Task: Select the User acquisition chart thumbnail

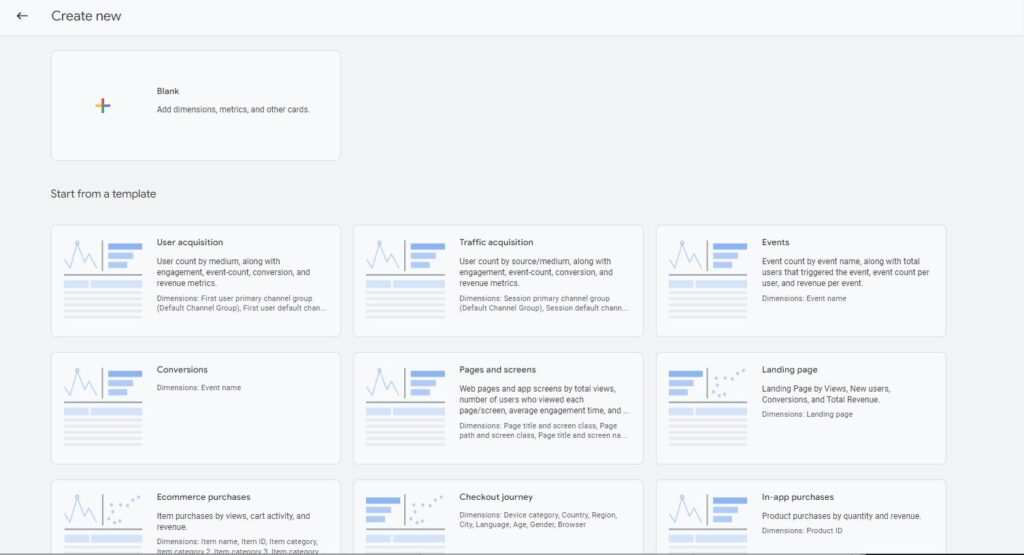Action: 103,280
